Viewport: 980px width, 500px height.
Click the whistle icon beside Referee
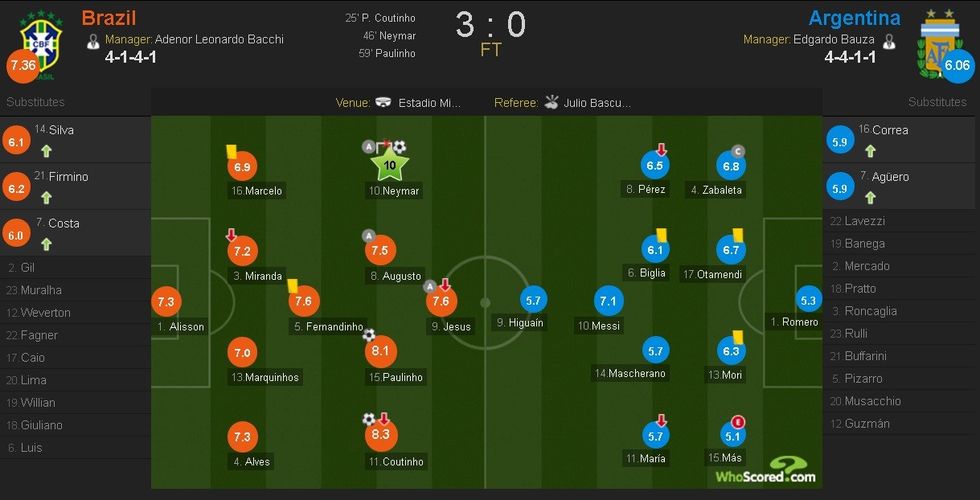[551, 102]
